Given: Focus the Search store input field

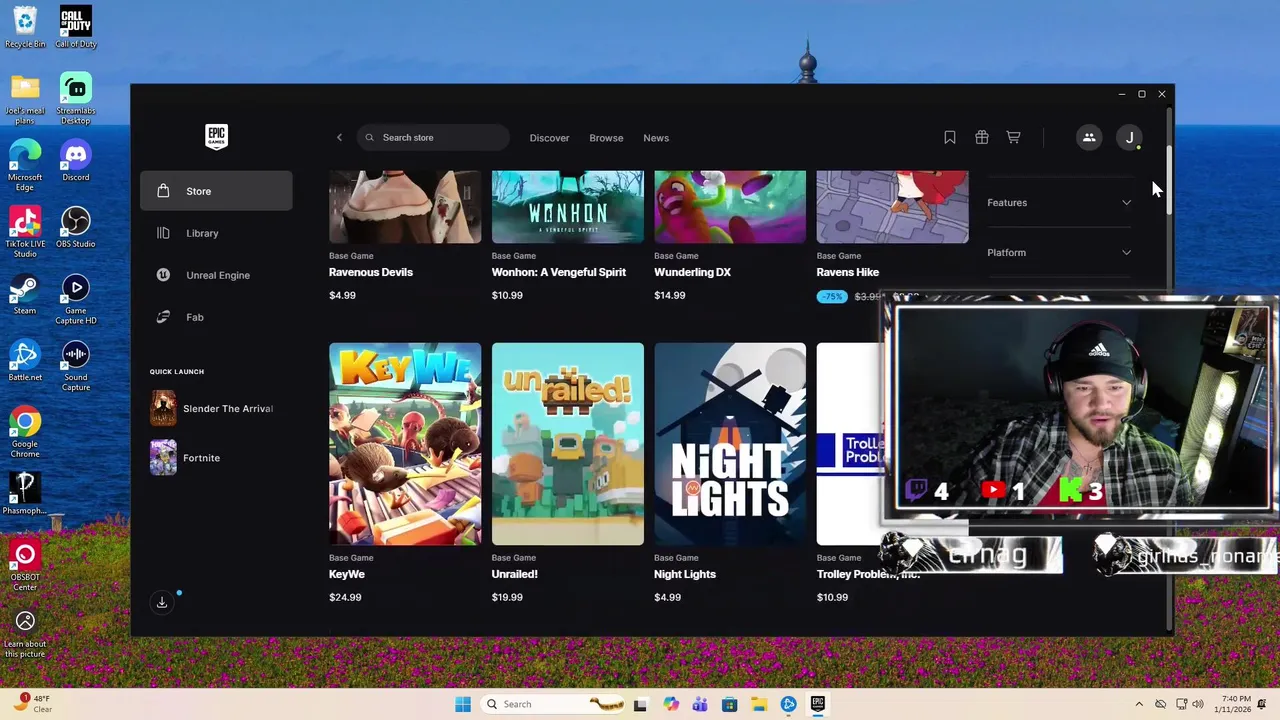Looking at the screenshot, I should pos(433,138).
